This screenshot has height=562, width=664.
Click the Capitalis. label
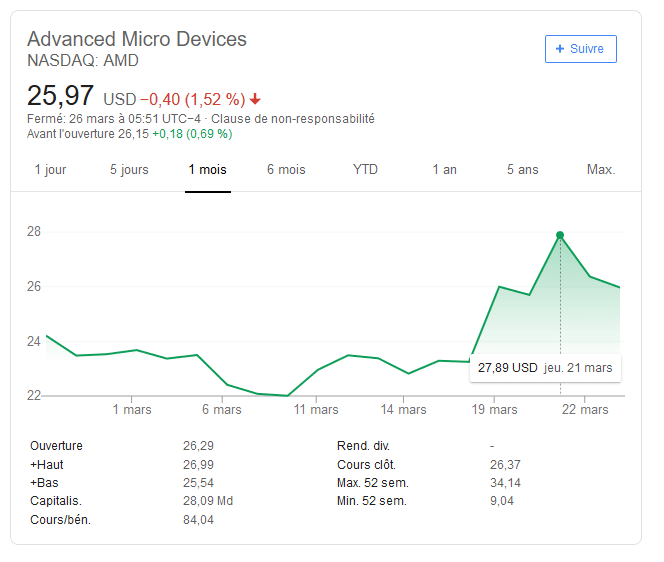pos(56,501)
